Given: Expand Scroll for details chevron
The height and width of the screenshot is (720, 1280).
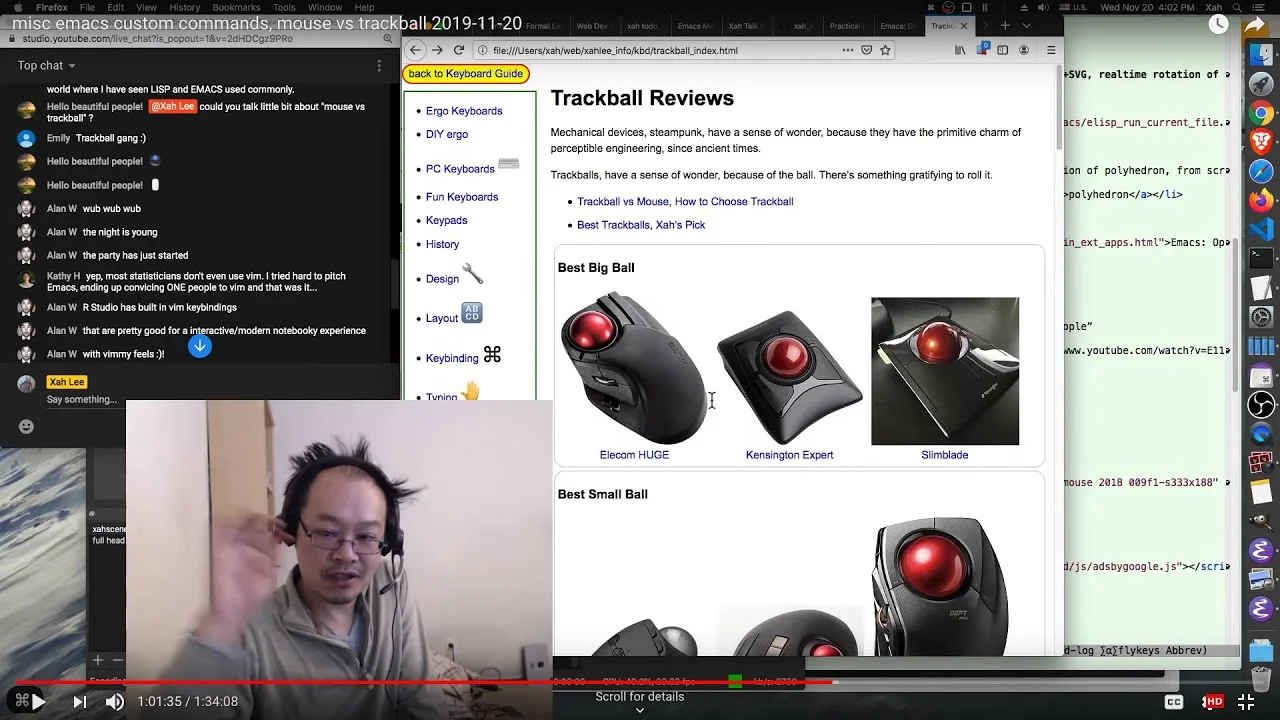Looking at the screenshot, I should click(640, 710).
